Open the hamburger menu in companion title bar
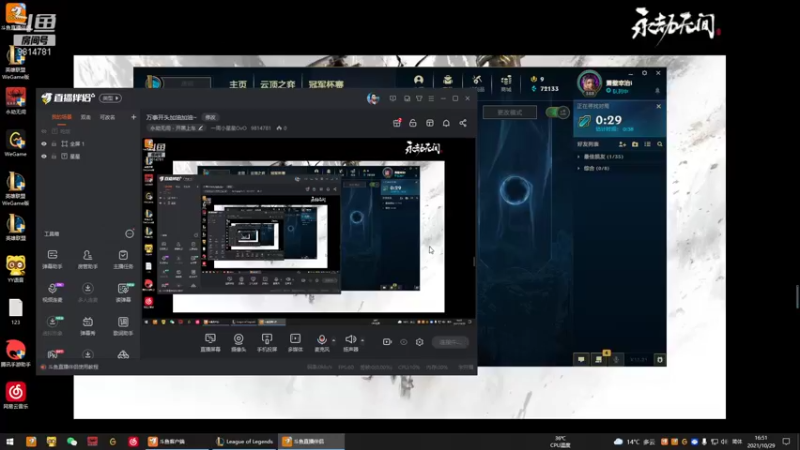Image resolution: width=800 pixels, height=450 pixels. (x=431, y=98)
